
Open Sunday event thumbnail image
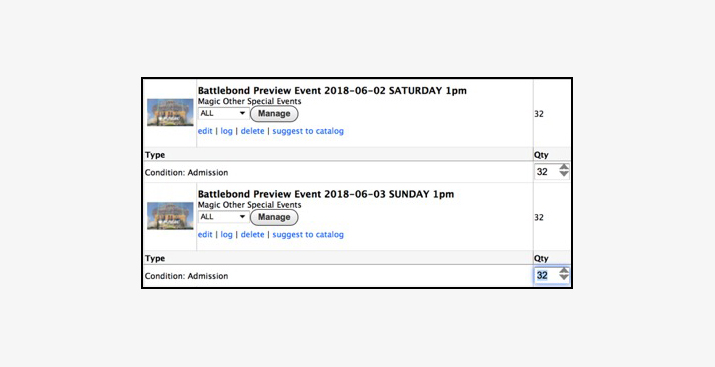tap(170, 216)
